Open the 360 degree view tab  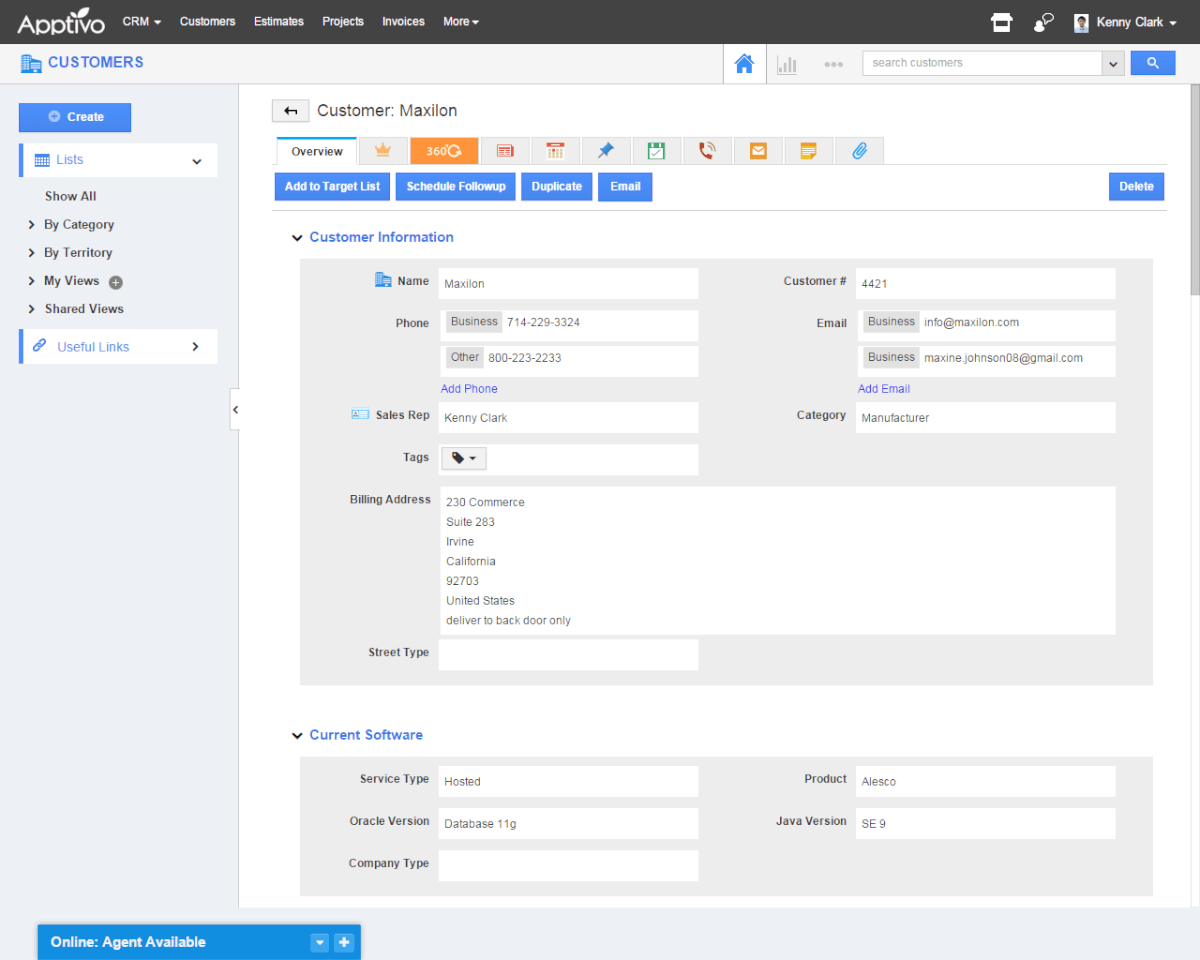pos(444,151)
